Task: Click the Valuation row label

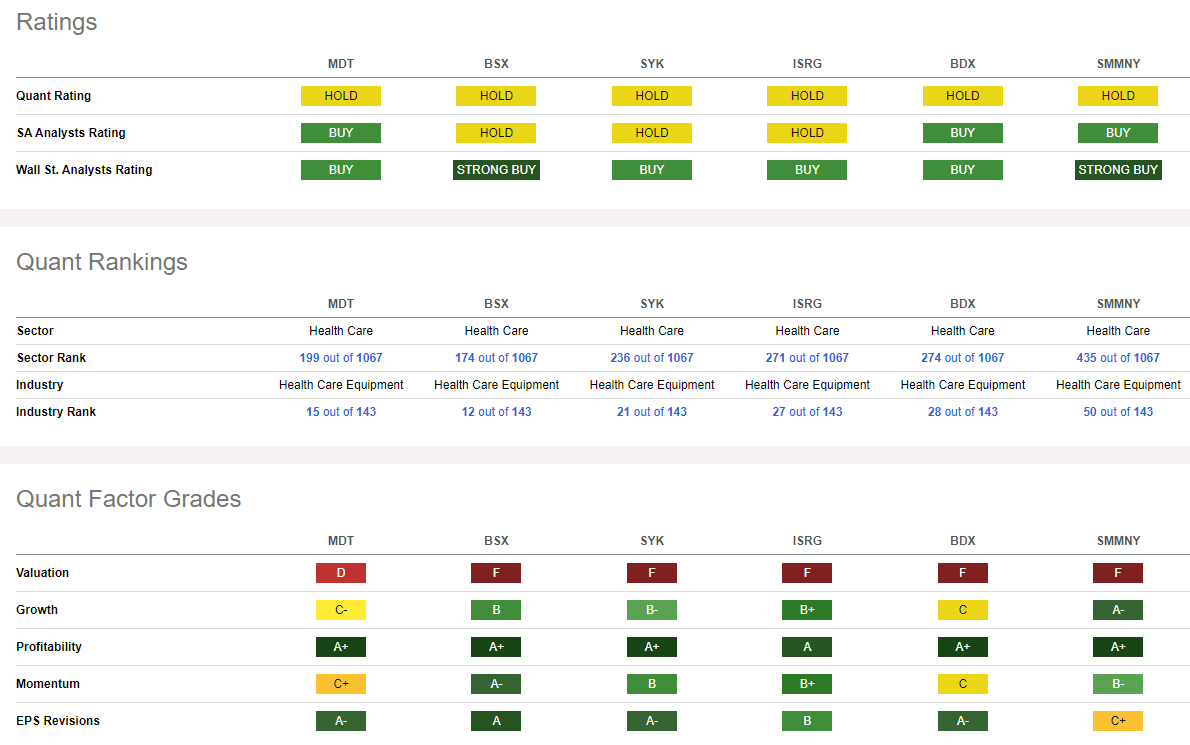Action: click(42, 573)
